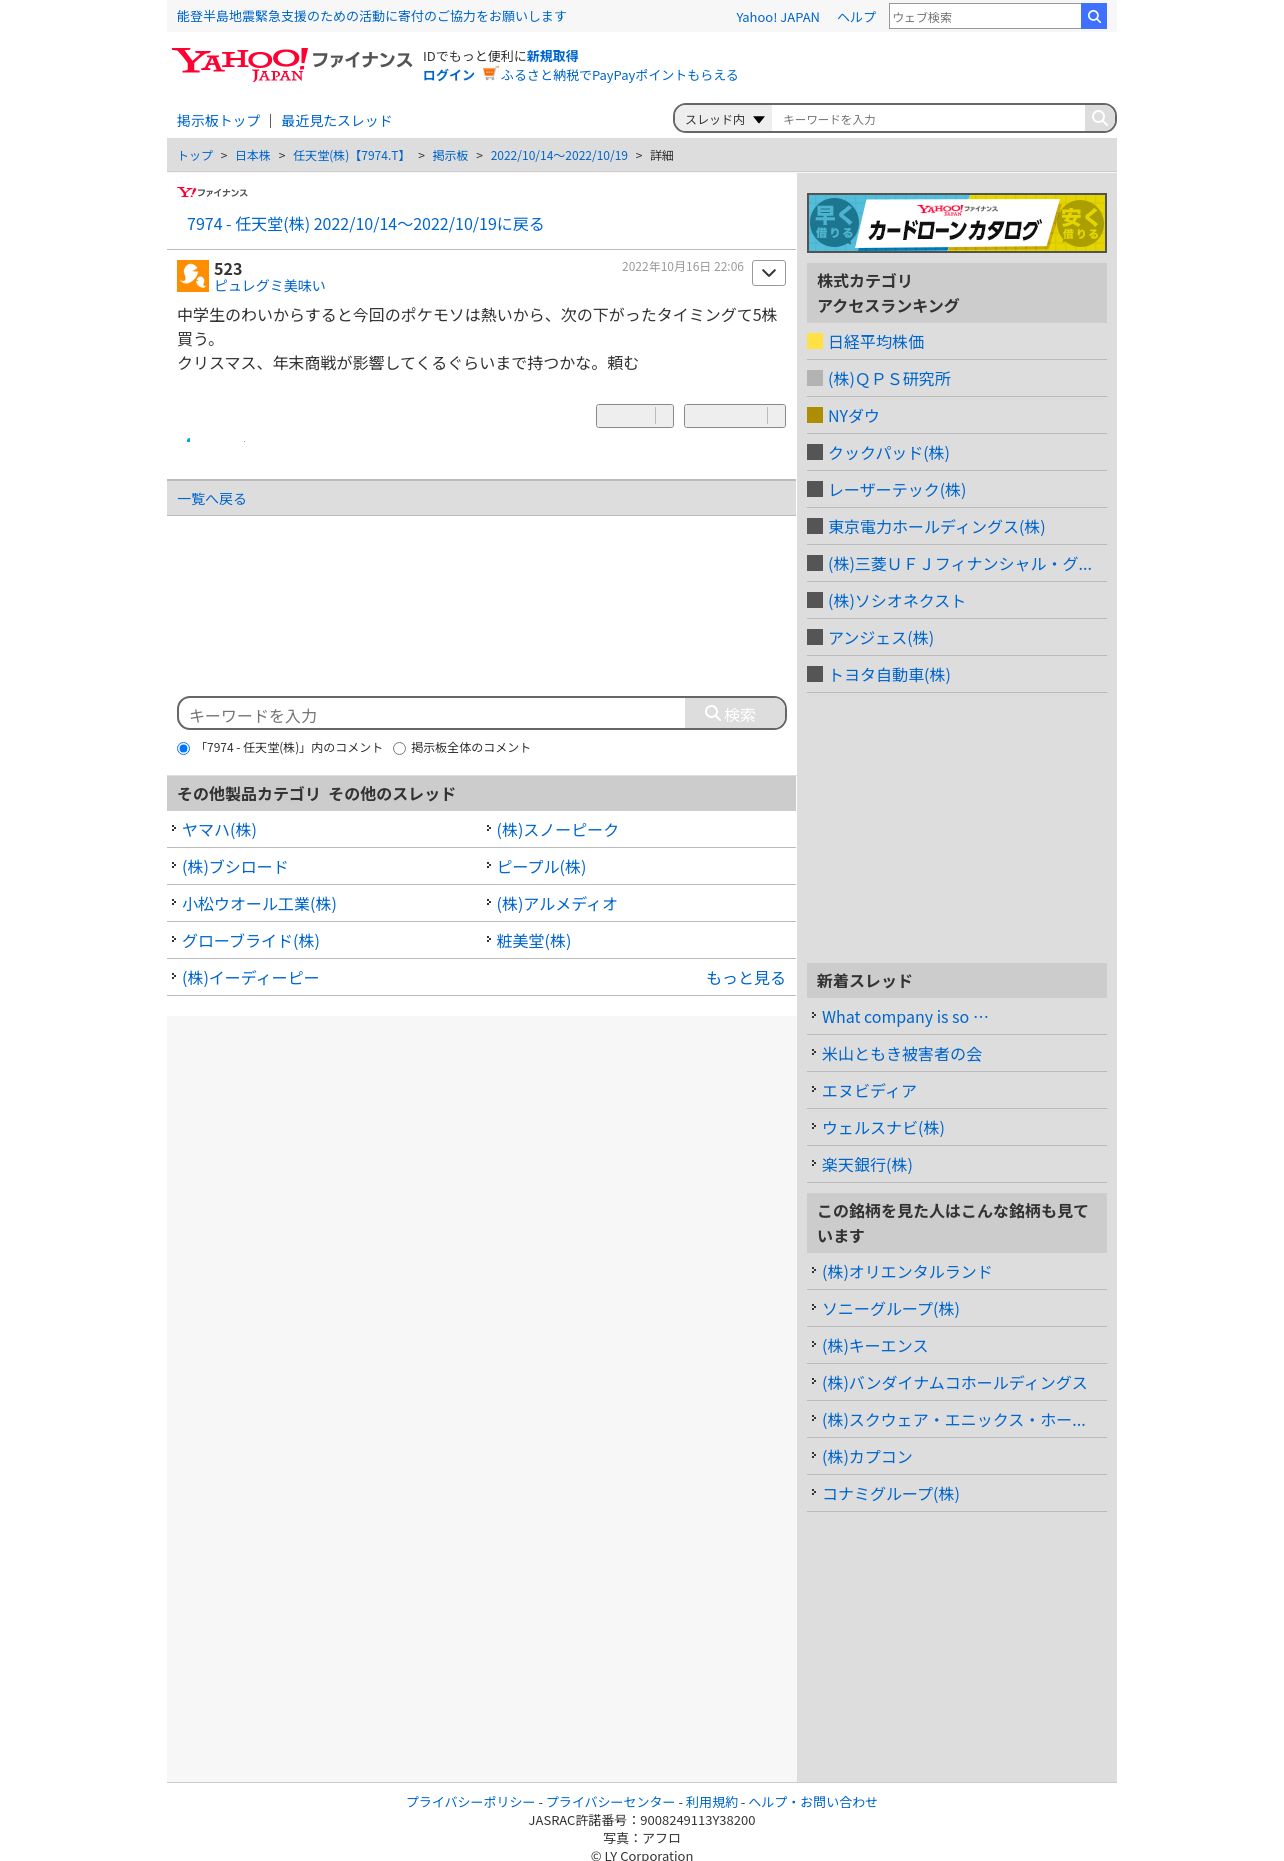Open 'What company is so' new thread
Screen dimensions: 1284x1861
[904, 1017]
